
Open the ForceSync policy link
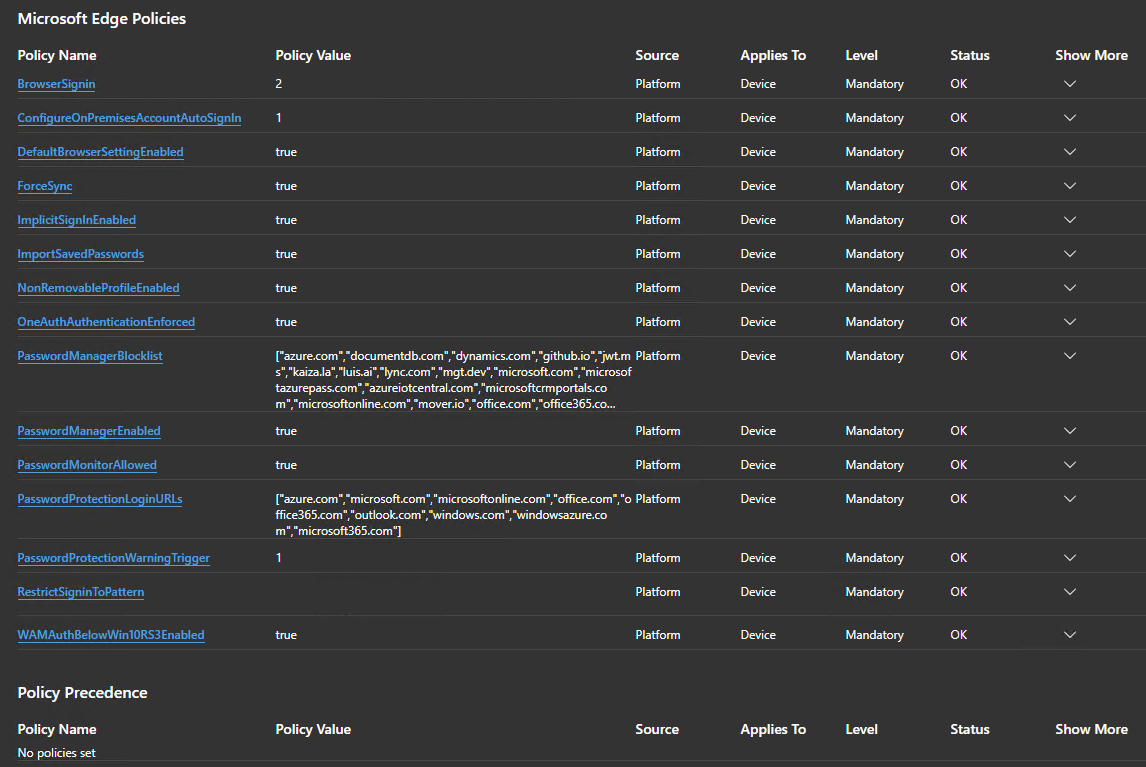tap(45, 186)
